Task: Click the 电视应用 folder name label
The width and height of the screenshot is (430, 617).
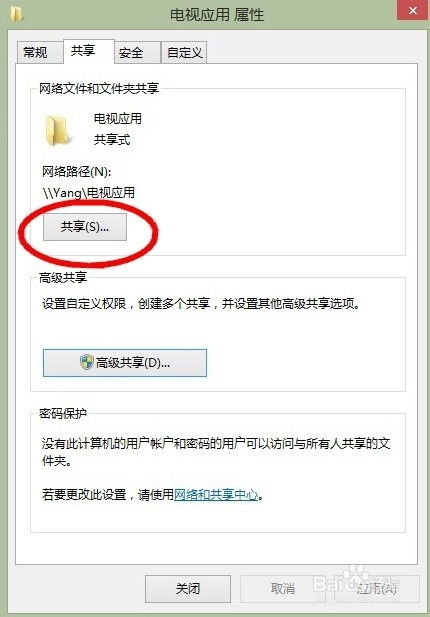Action: click(x=118, y=118)
